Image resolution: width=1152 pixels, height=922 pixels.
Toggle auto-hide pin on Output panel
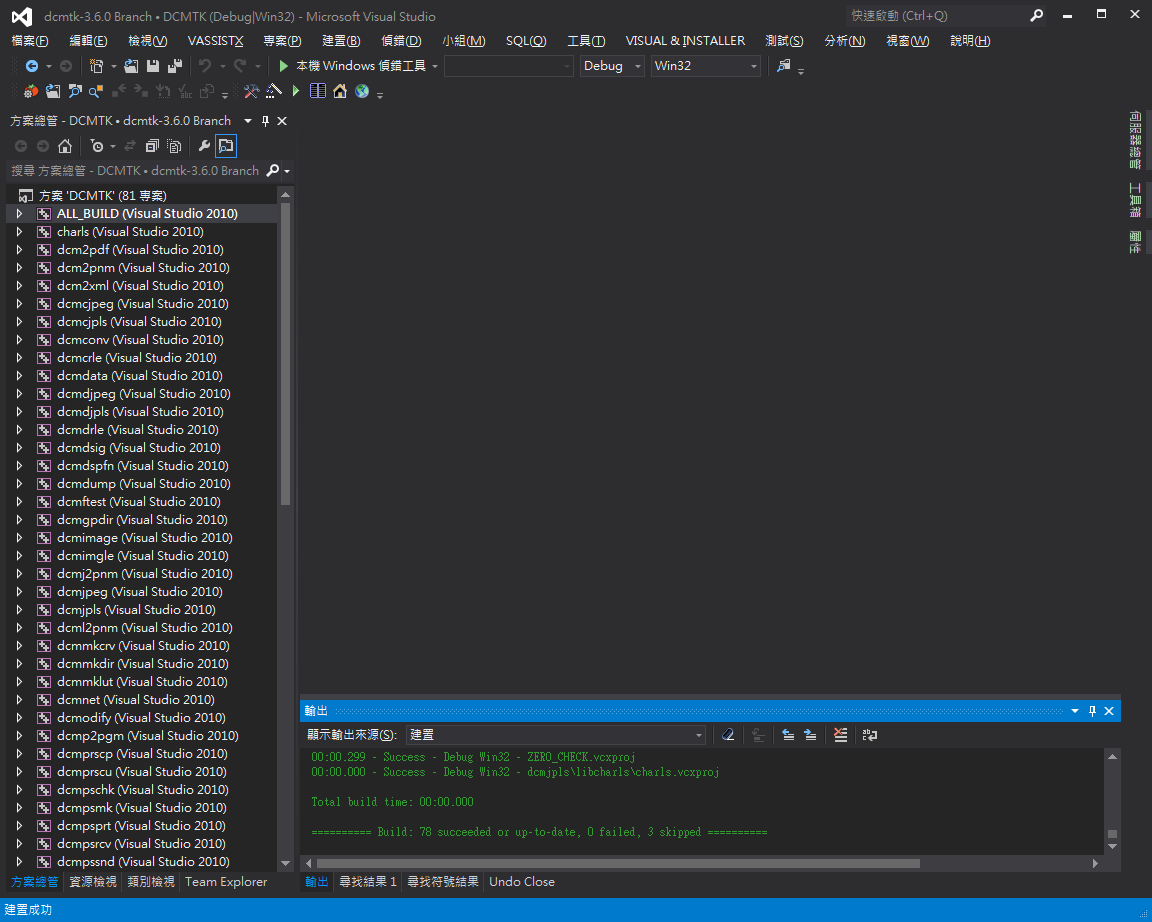[x=1092, y=711]
